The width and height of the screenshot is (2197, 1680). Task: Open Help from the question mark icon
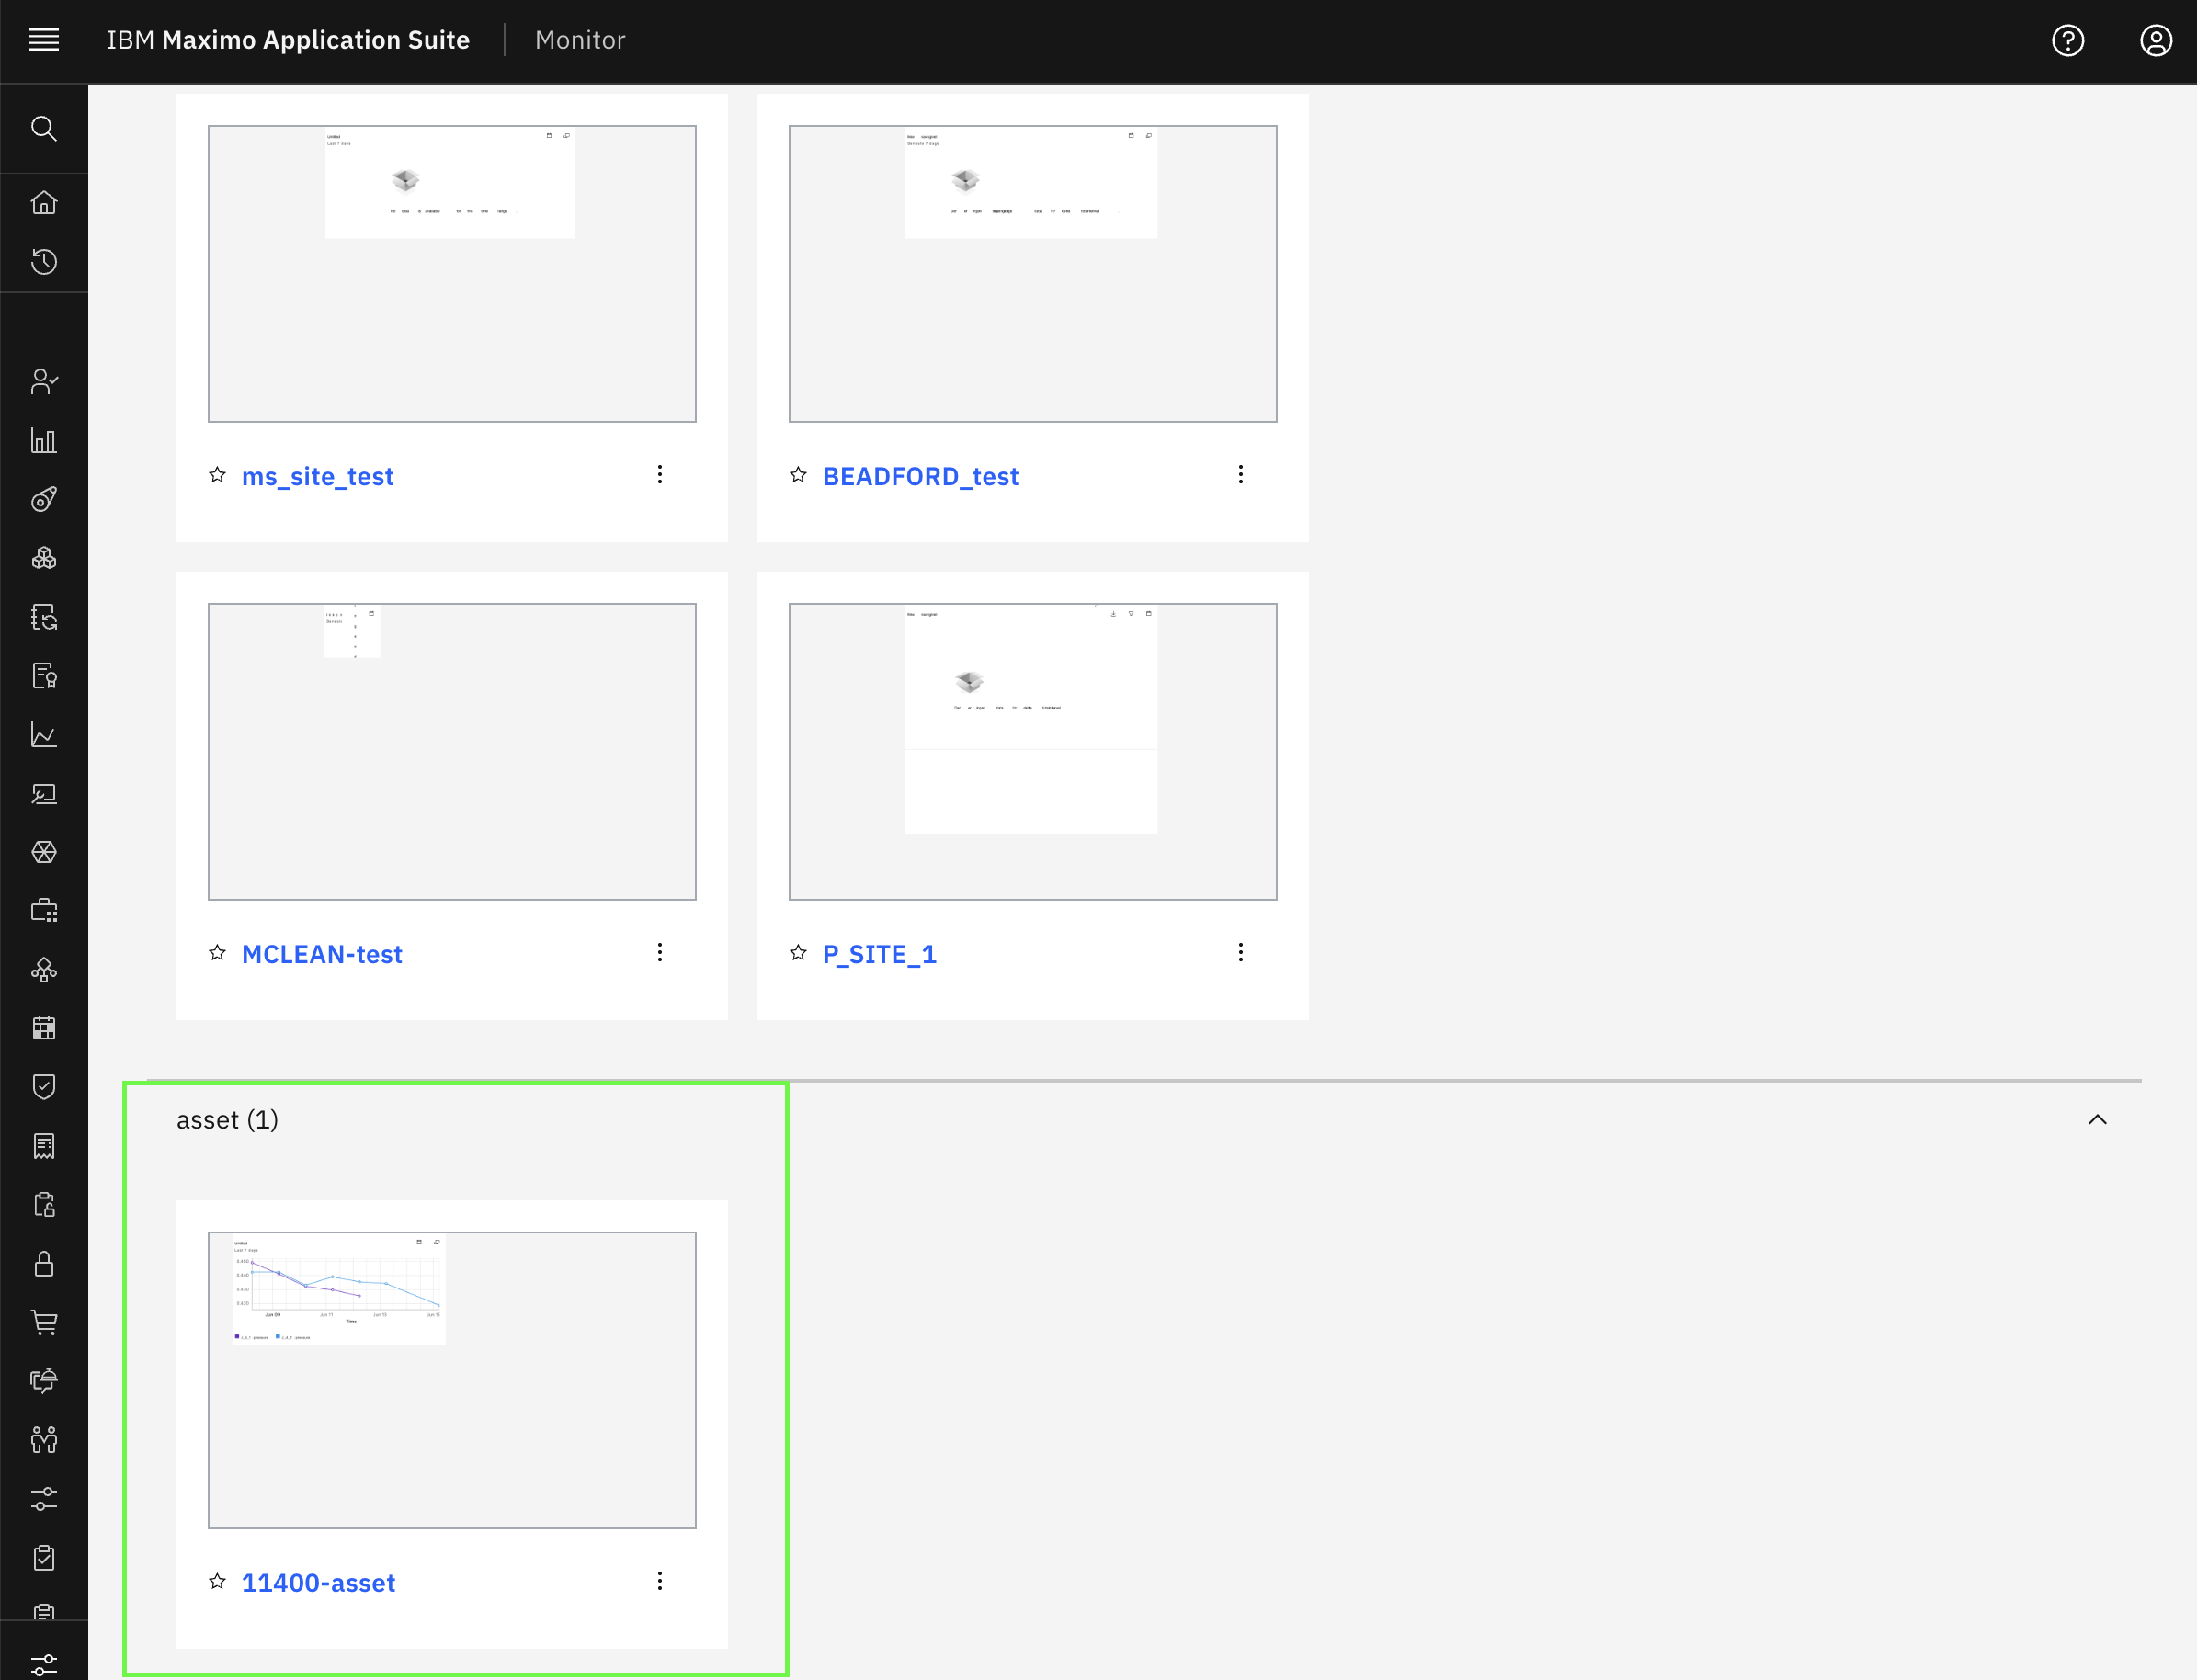pyautogui.click(x=2068, y=40)
